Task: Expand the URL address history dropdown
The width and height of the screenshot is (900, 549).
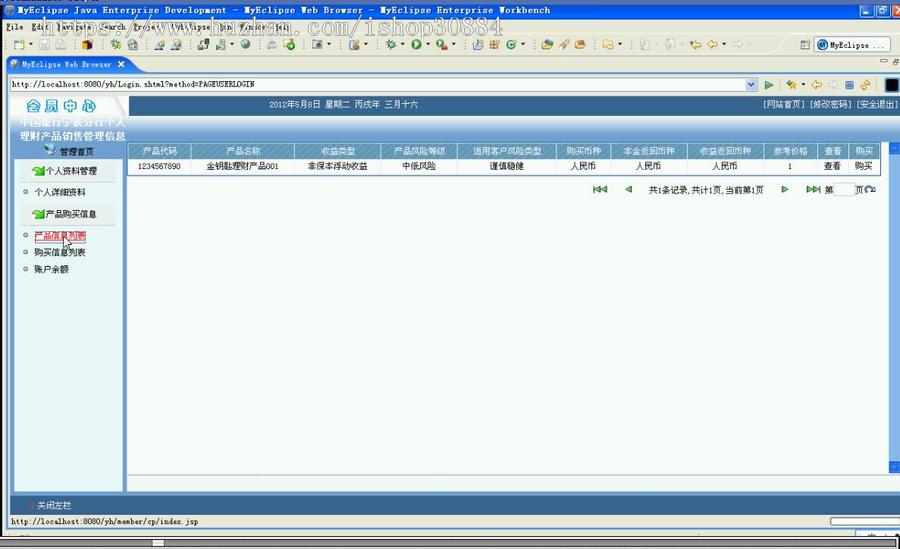Action: pos(751,84)
